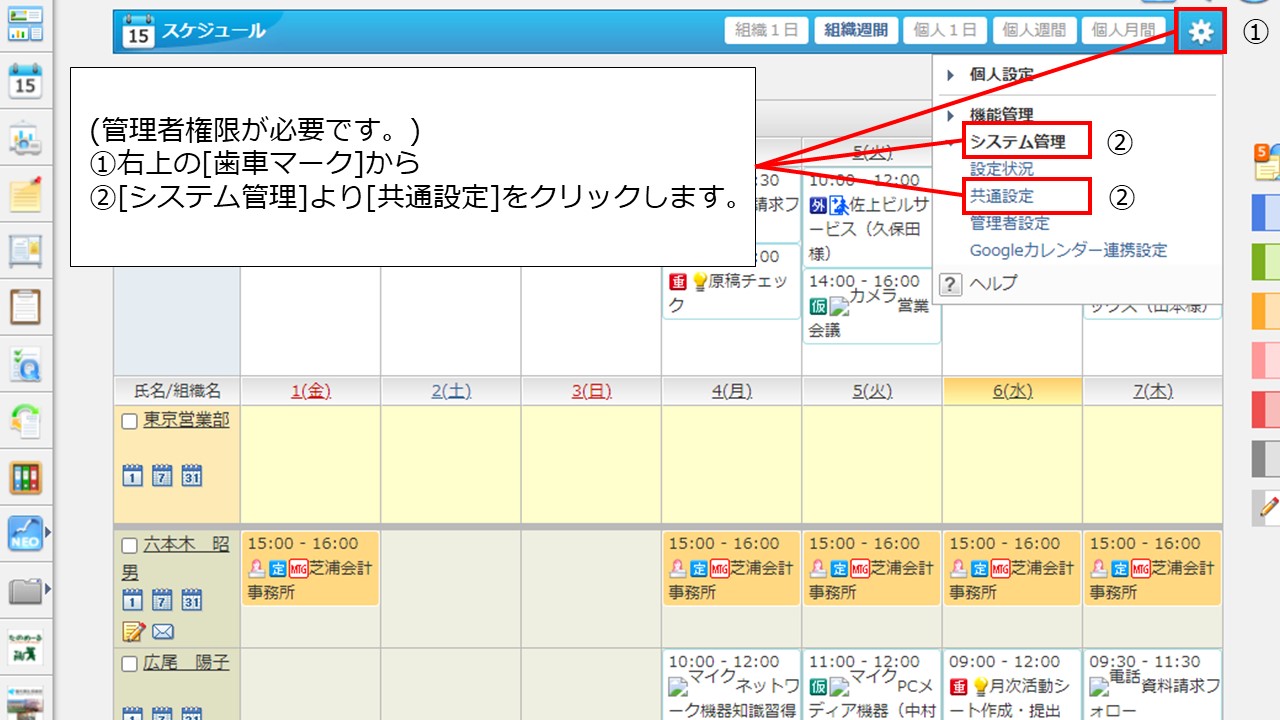The height and width of the screenshot is (720, 1280).
Task: Open 広尾's 09:00 月次活動シート作成 event
Action: tap(1012, 685)
